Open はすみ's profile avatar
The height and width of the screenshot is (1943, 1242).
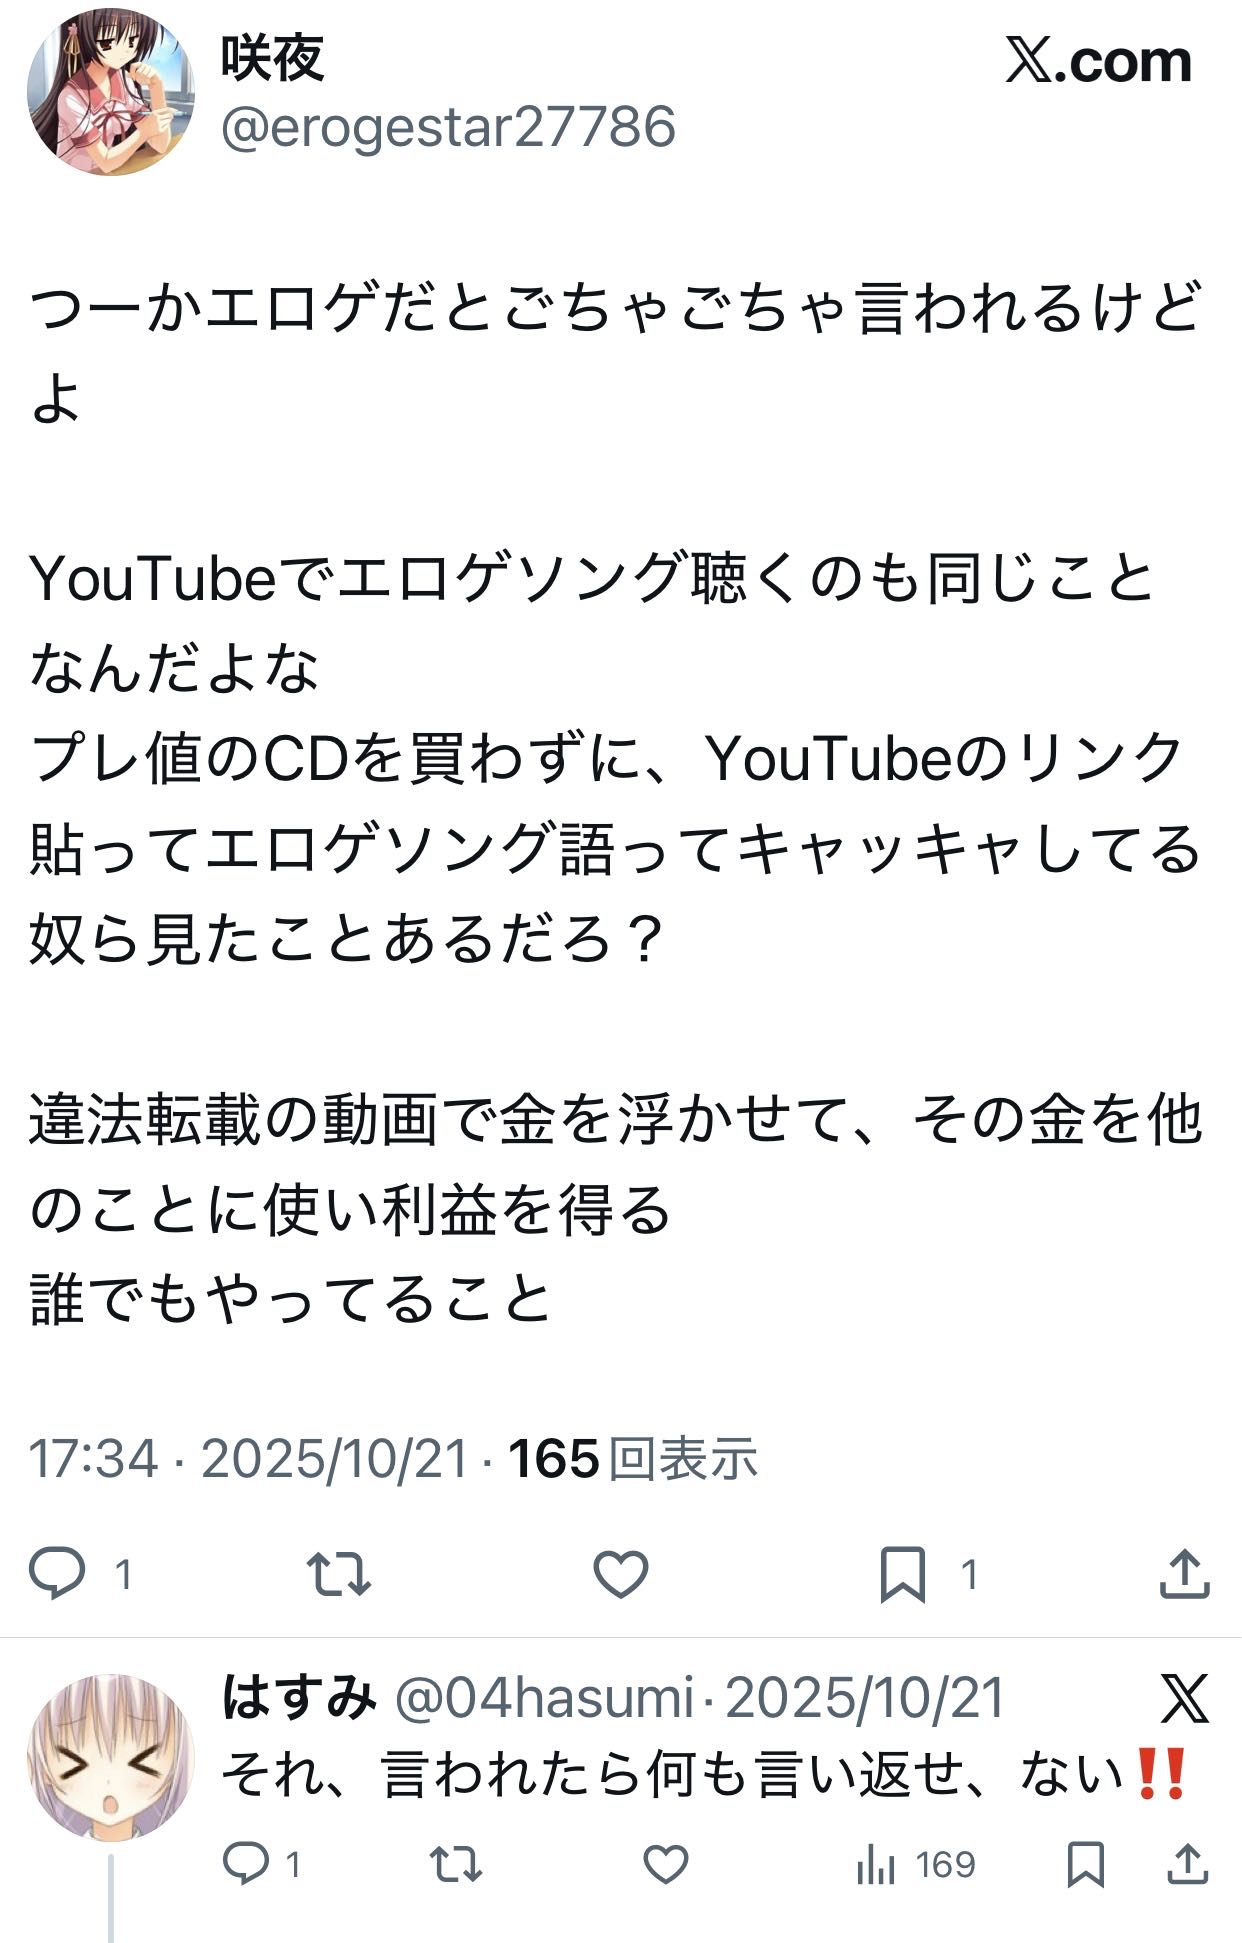tap(110, 1757)
